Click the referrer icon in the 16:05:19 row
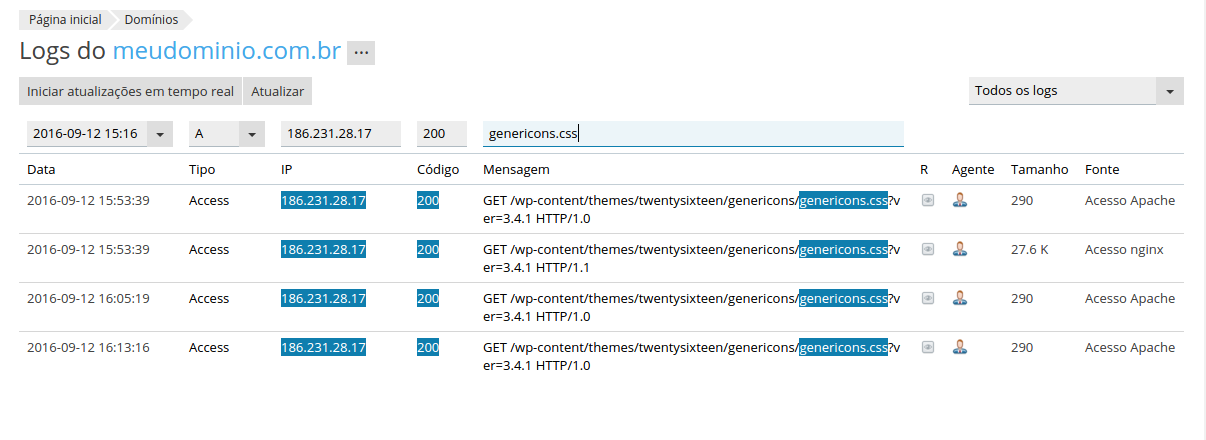Screen dimensions: 1206x440 pyautogui.click(x=928, y=298)
